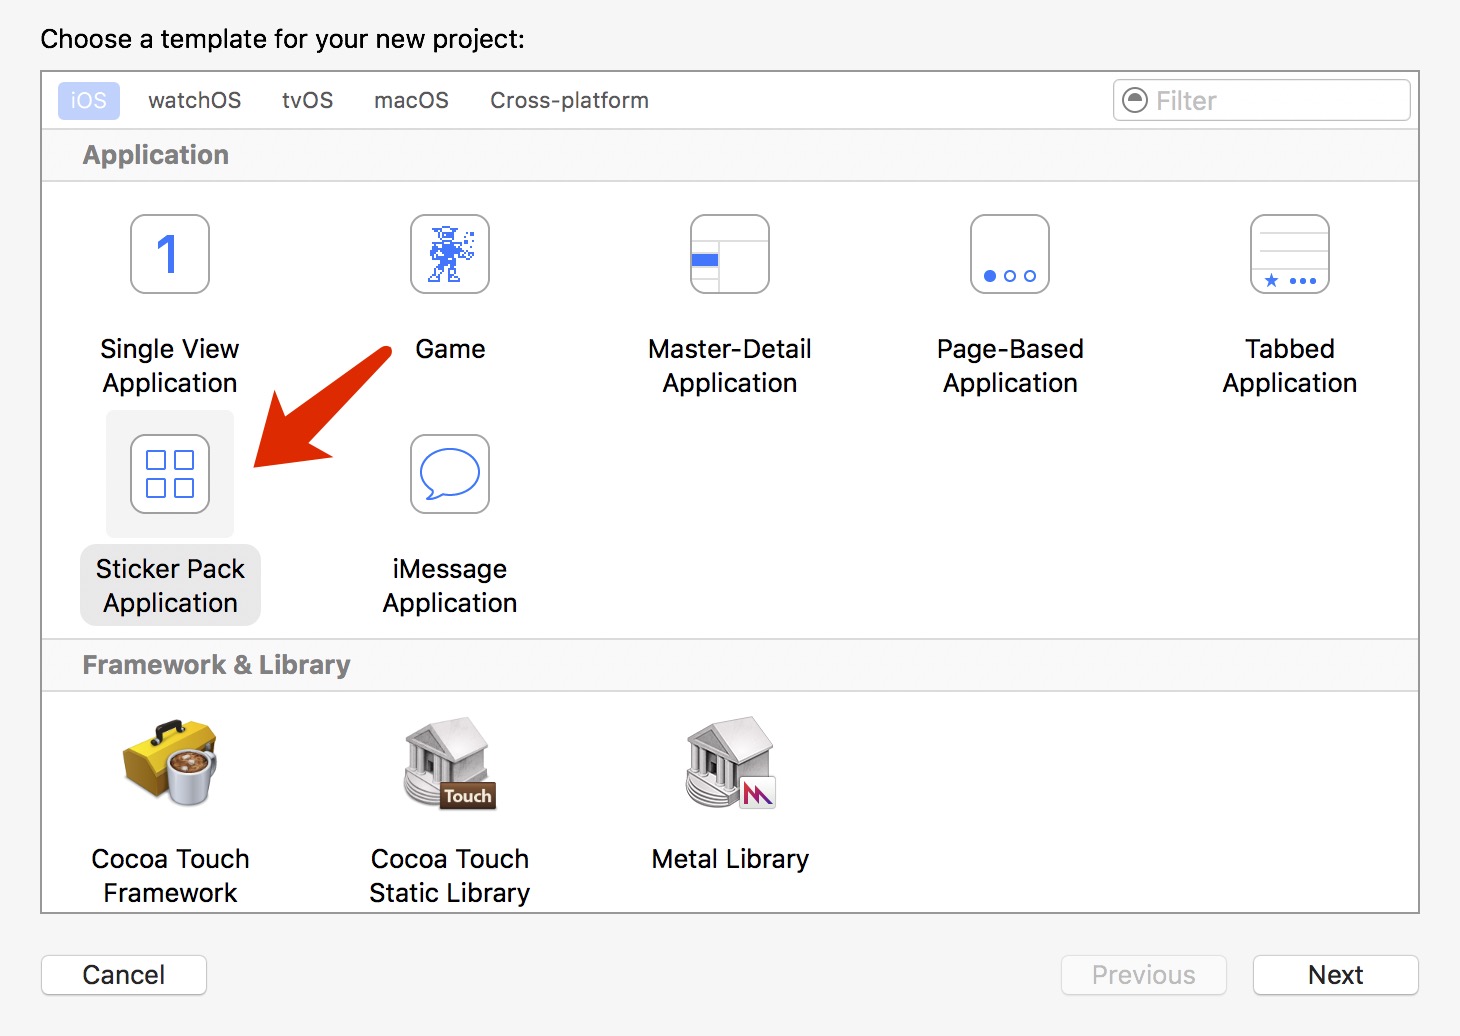Click the 'Single View Application' label
Image resolution: width=1460 pixels, height=1036 pixels.
170,366
